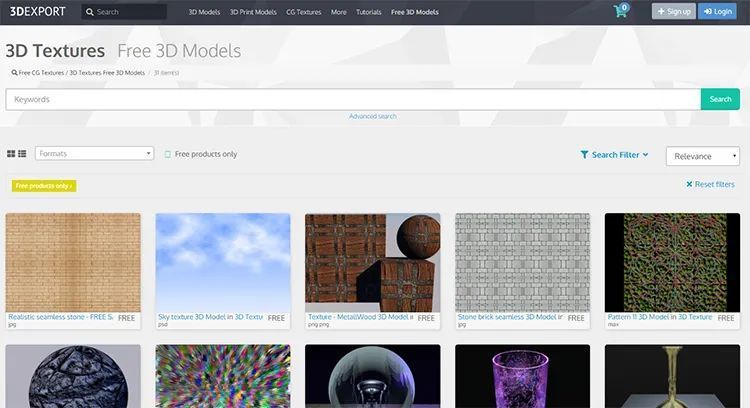
Task: Click FREE price label on Sky texture
Action: 276,318
